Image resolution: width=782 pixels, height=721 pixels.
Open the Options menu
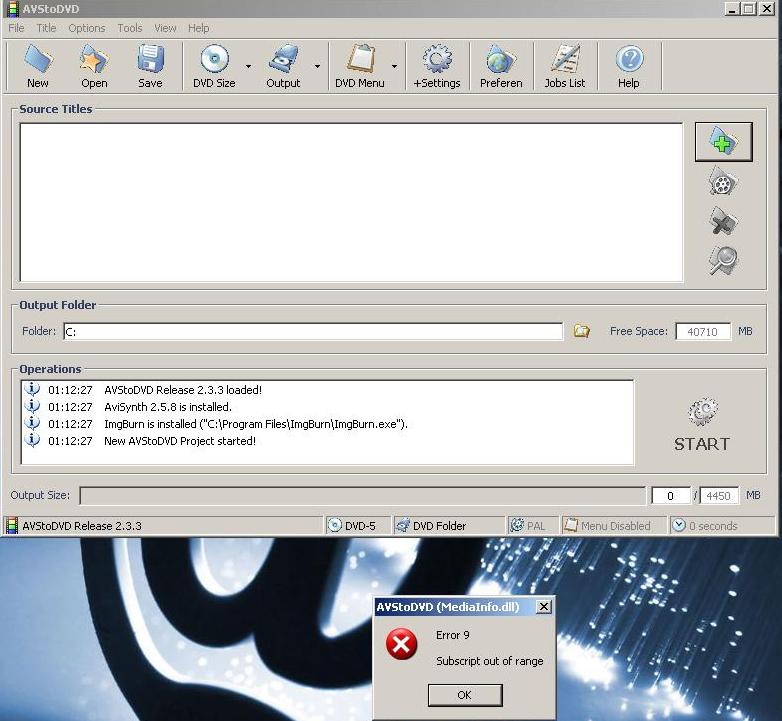87,28
